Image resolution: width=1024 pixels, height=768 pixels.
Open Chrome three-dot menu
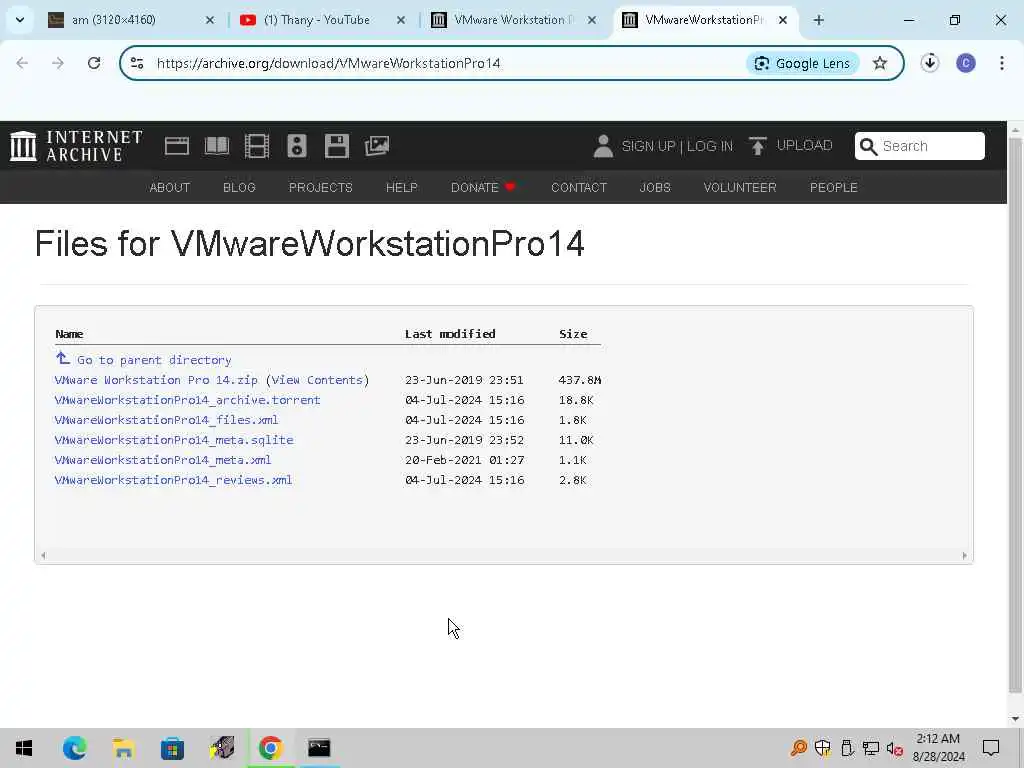tap(1001, 63)
